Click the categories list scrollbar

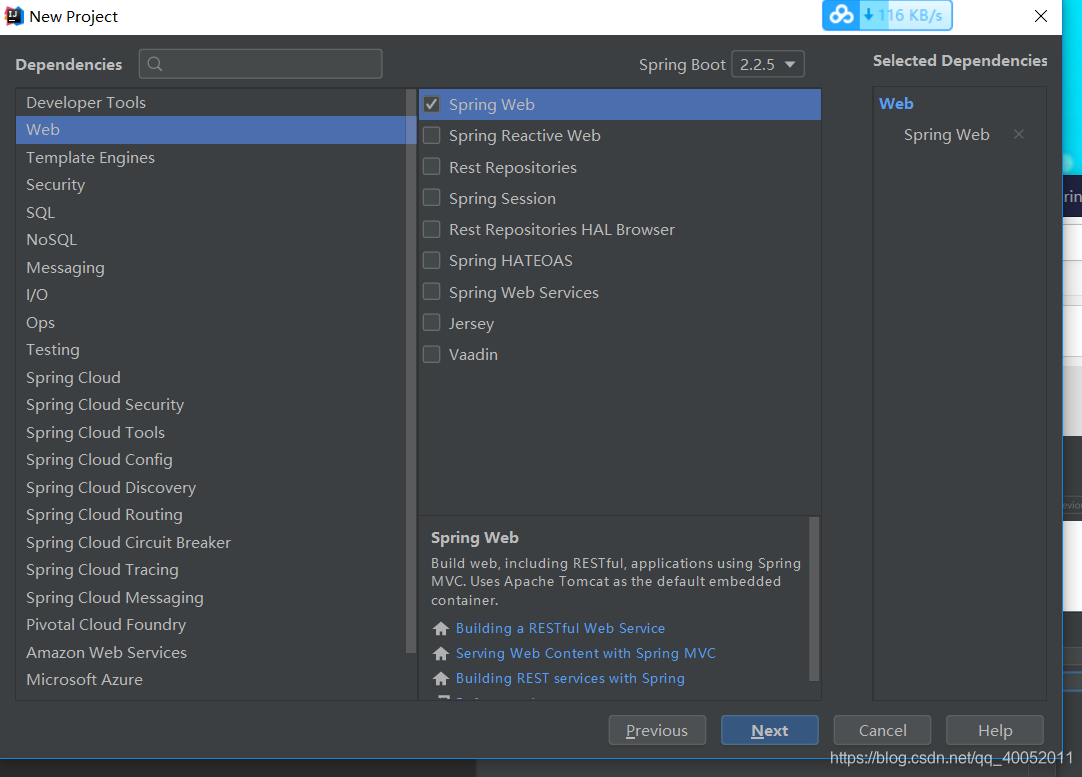411,371
